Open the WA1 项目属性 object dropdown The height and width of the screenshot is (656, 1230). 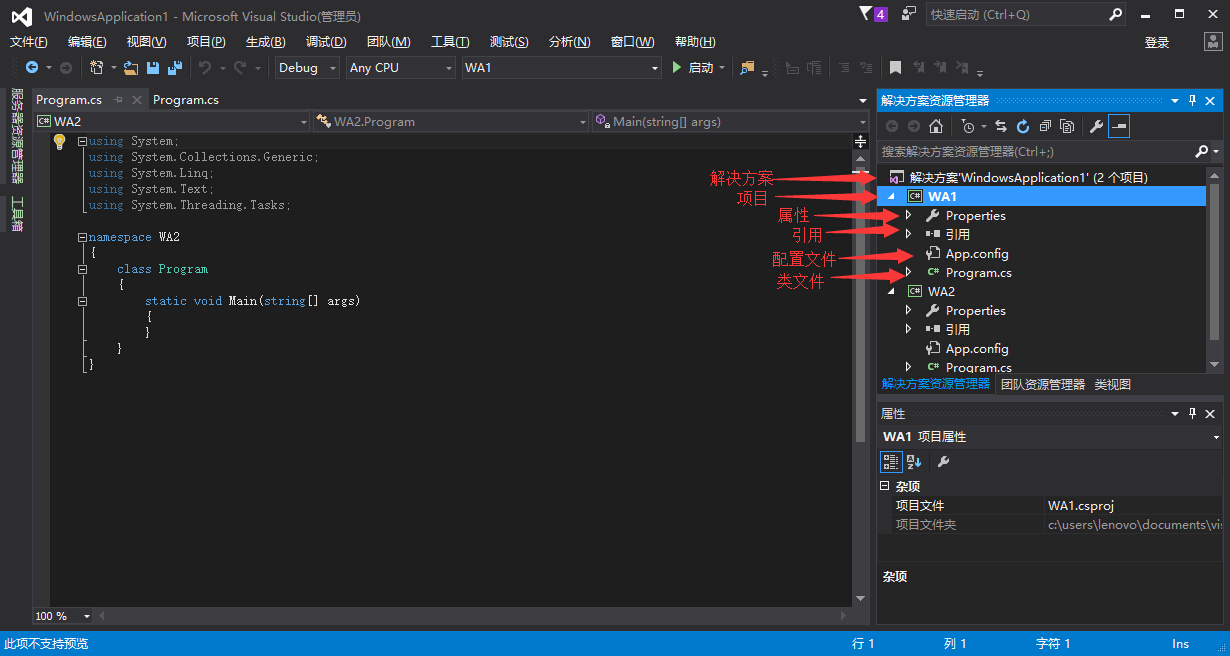1050,437
